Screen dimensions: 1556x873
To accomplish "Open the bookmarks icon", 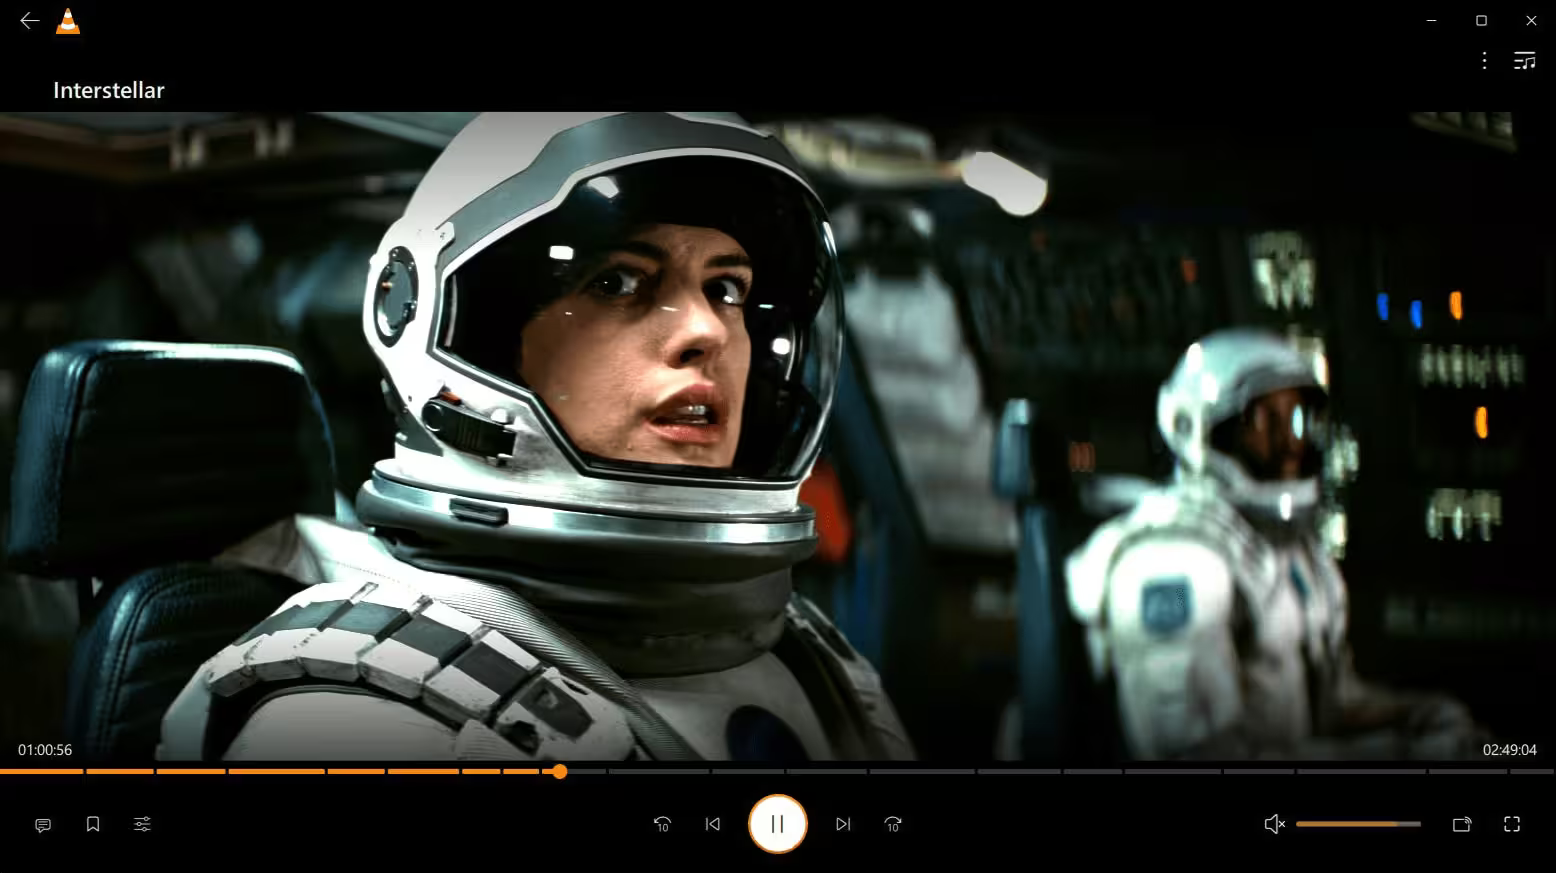I will pos(93,824).
